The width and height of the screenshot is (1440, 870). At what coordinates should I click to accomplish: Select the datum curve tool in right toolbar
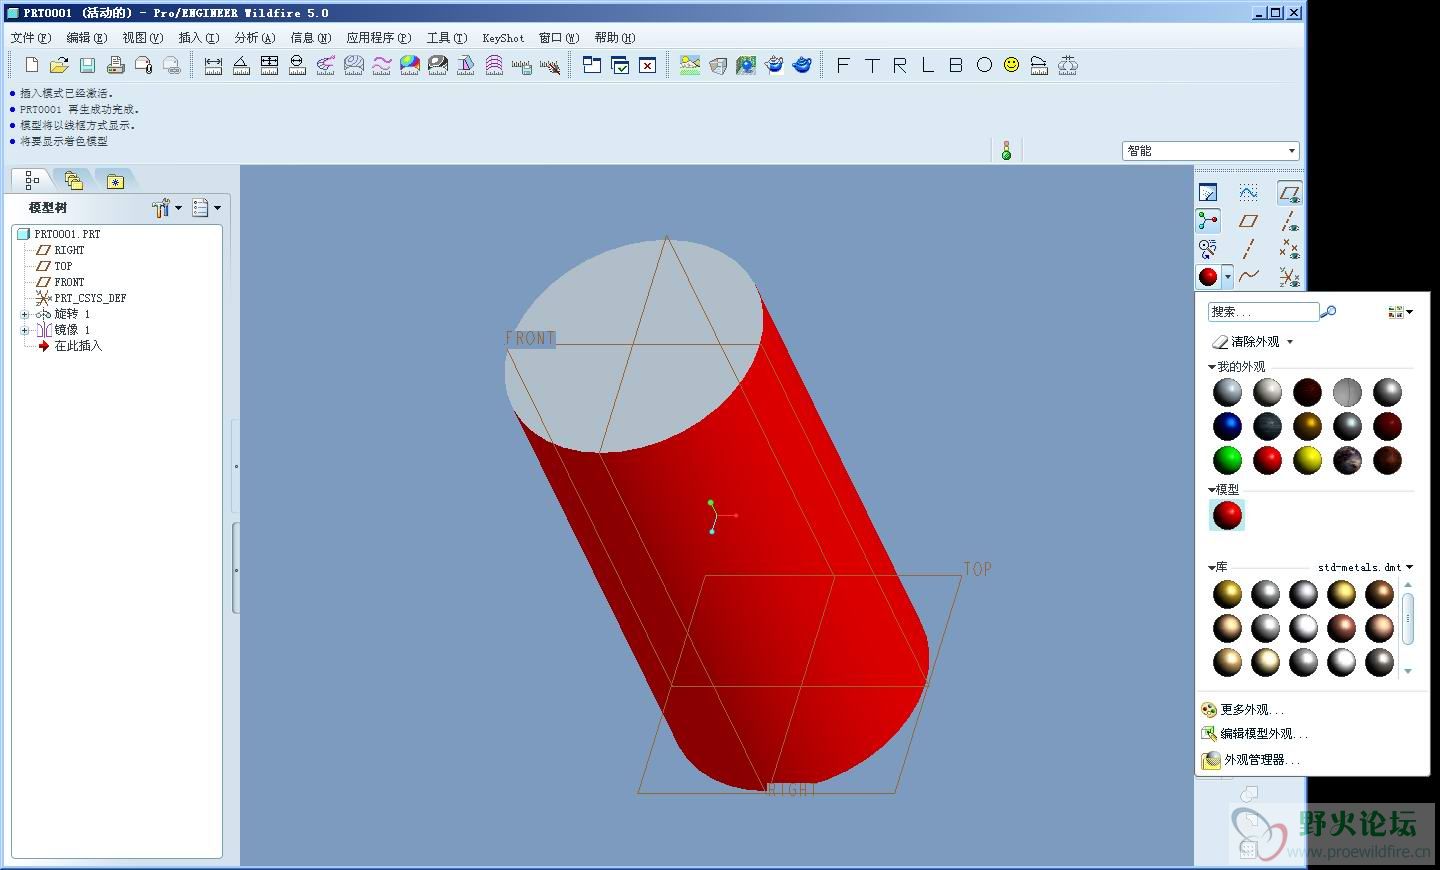[x=1249, y=276]
